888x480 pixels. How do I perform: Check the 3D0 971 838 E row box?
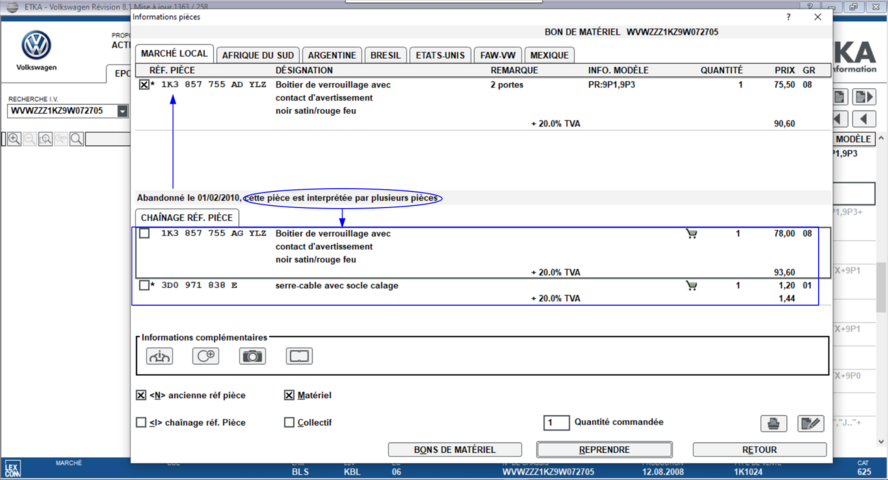point(144,285)
